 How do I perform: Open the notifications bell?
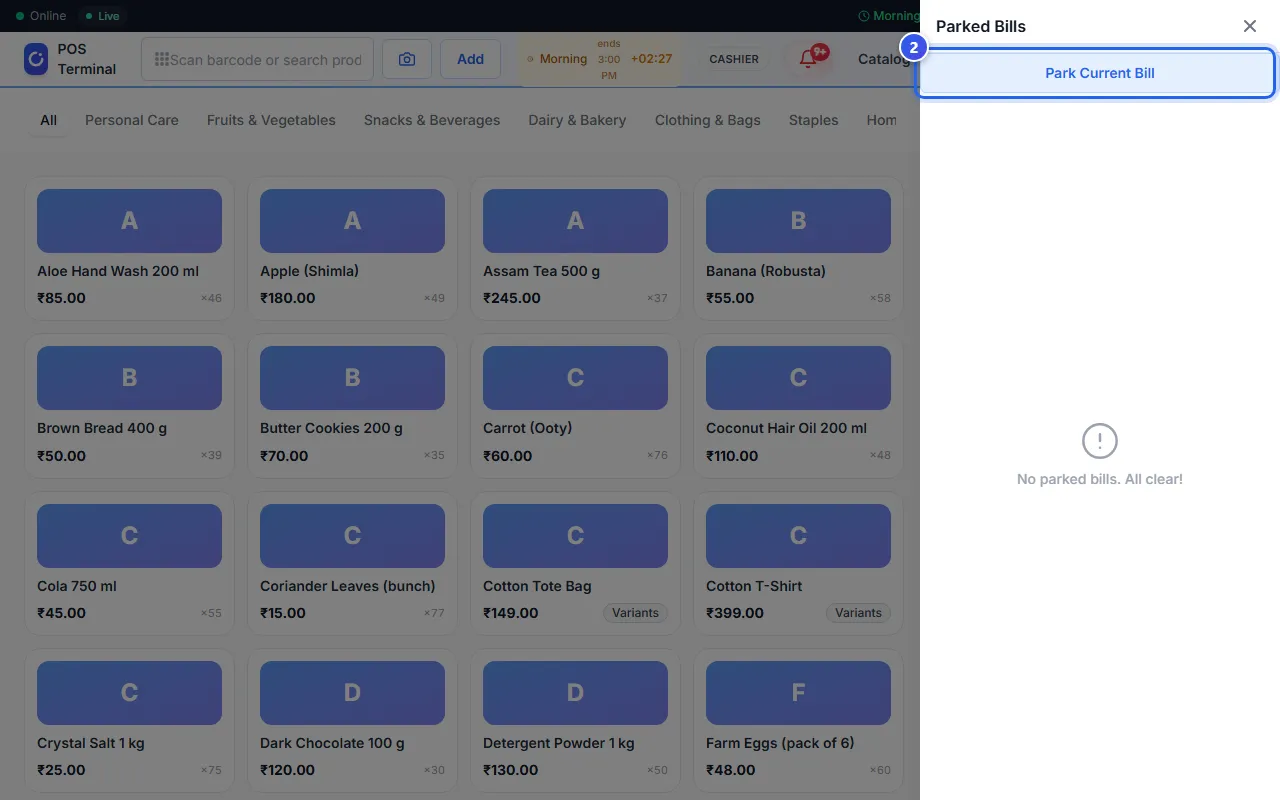click(808, 59)
